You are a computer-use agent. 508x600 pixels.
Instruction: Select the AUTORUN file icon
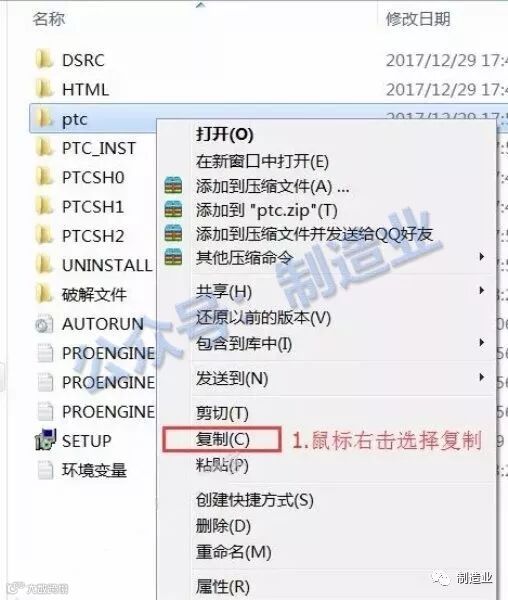coord(44,324)
